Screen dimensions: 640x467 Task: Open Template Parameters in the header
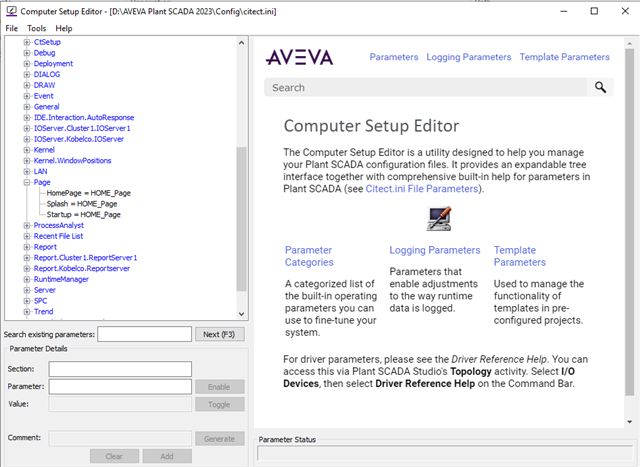click(564, 57)
